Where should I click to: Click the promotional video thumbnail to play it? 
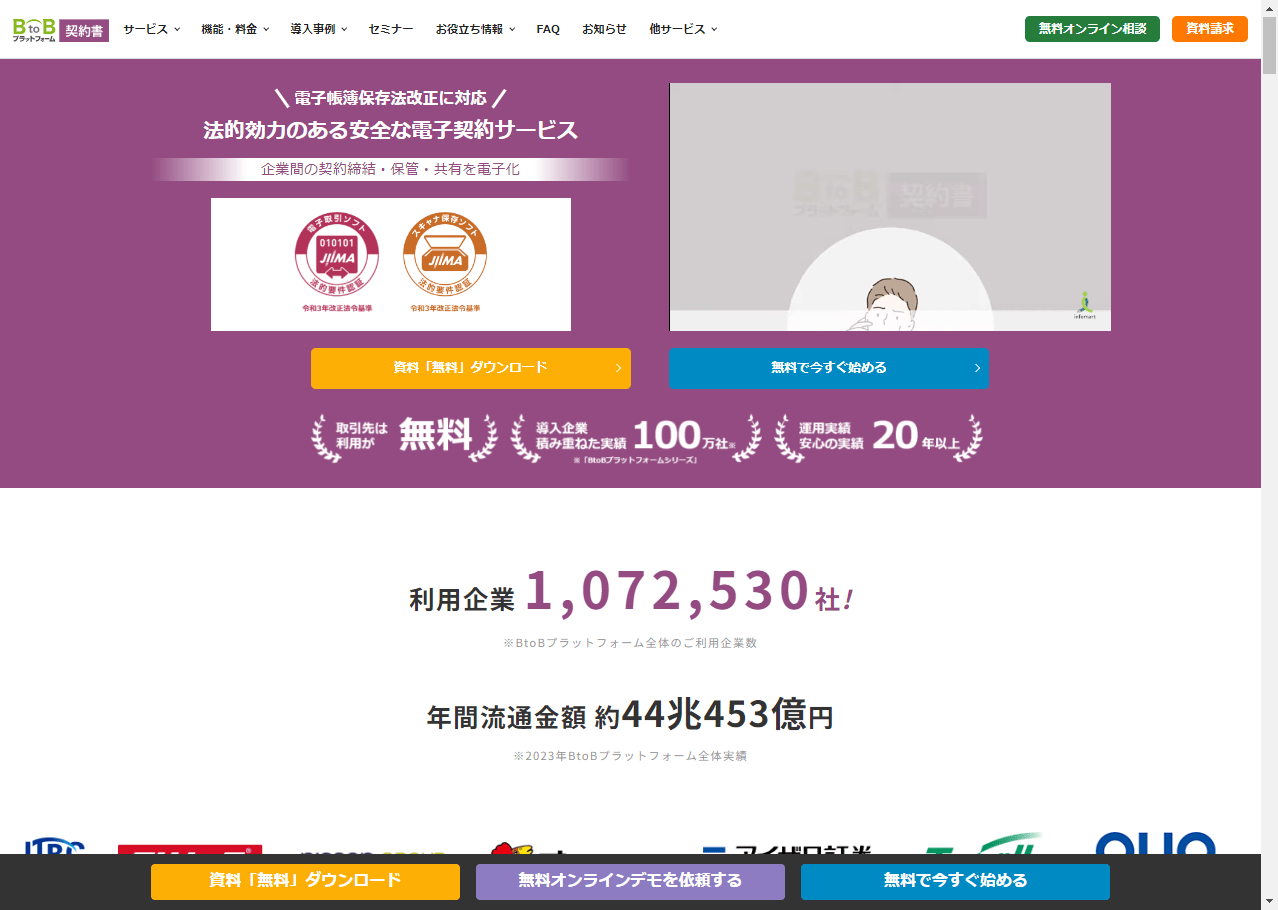coord(890,206)
